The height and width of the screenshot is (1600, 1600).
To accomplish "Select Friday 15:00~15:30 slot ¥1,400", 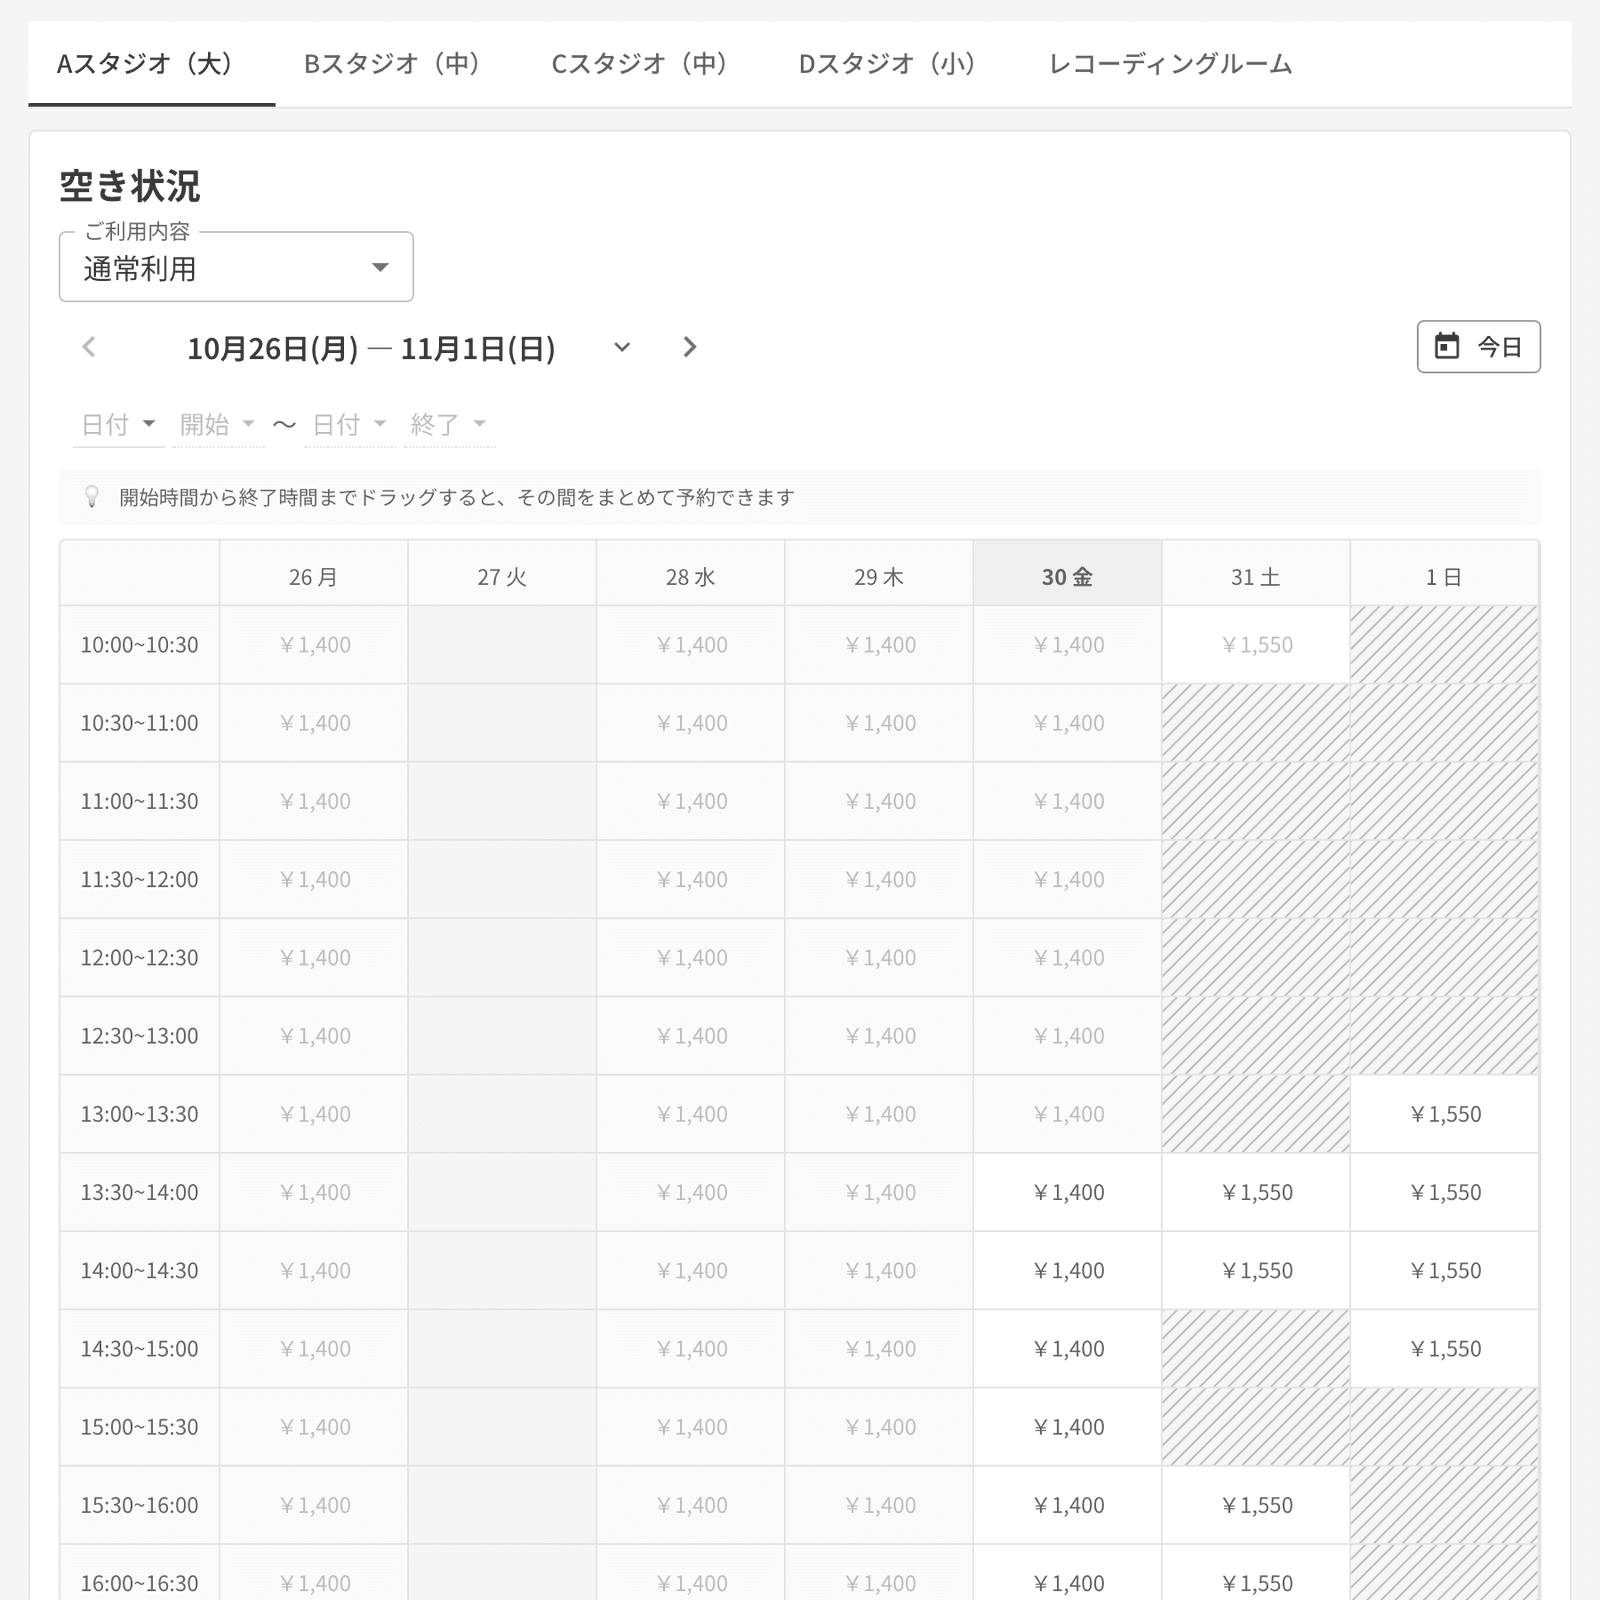I will pos(1067,1427).
